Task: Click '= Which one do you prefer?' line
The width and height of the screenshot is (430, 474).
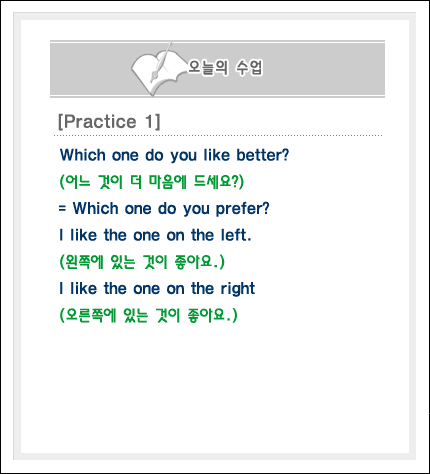Action: 164,209
